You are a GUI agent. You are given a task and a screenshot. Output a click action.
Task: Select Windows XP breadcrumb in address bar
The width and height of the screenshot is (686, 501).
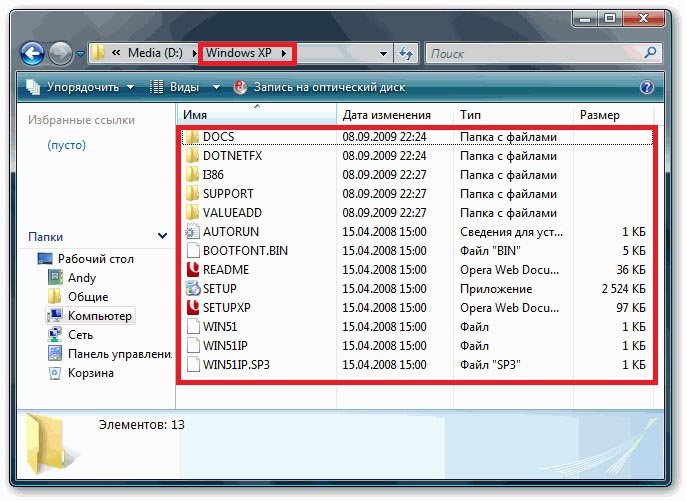(239, 53)
